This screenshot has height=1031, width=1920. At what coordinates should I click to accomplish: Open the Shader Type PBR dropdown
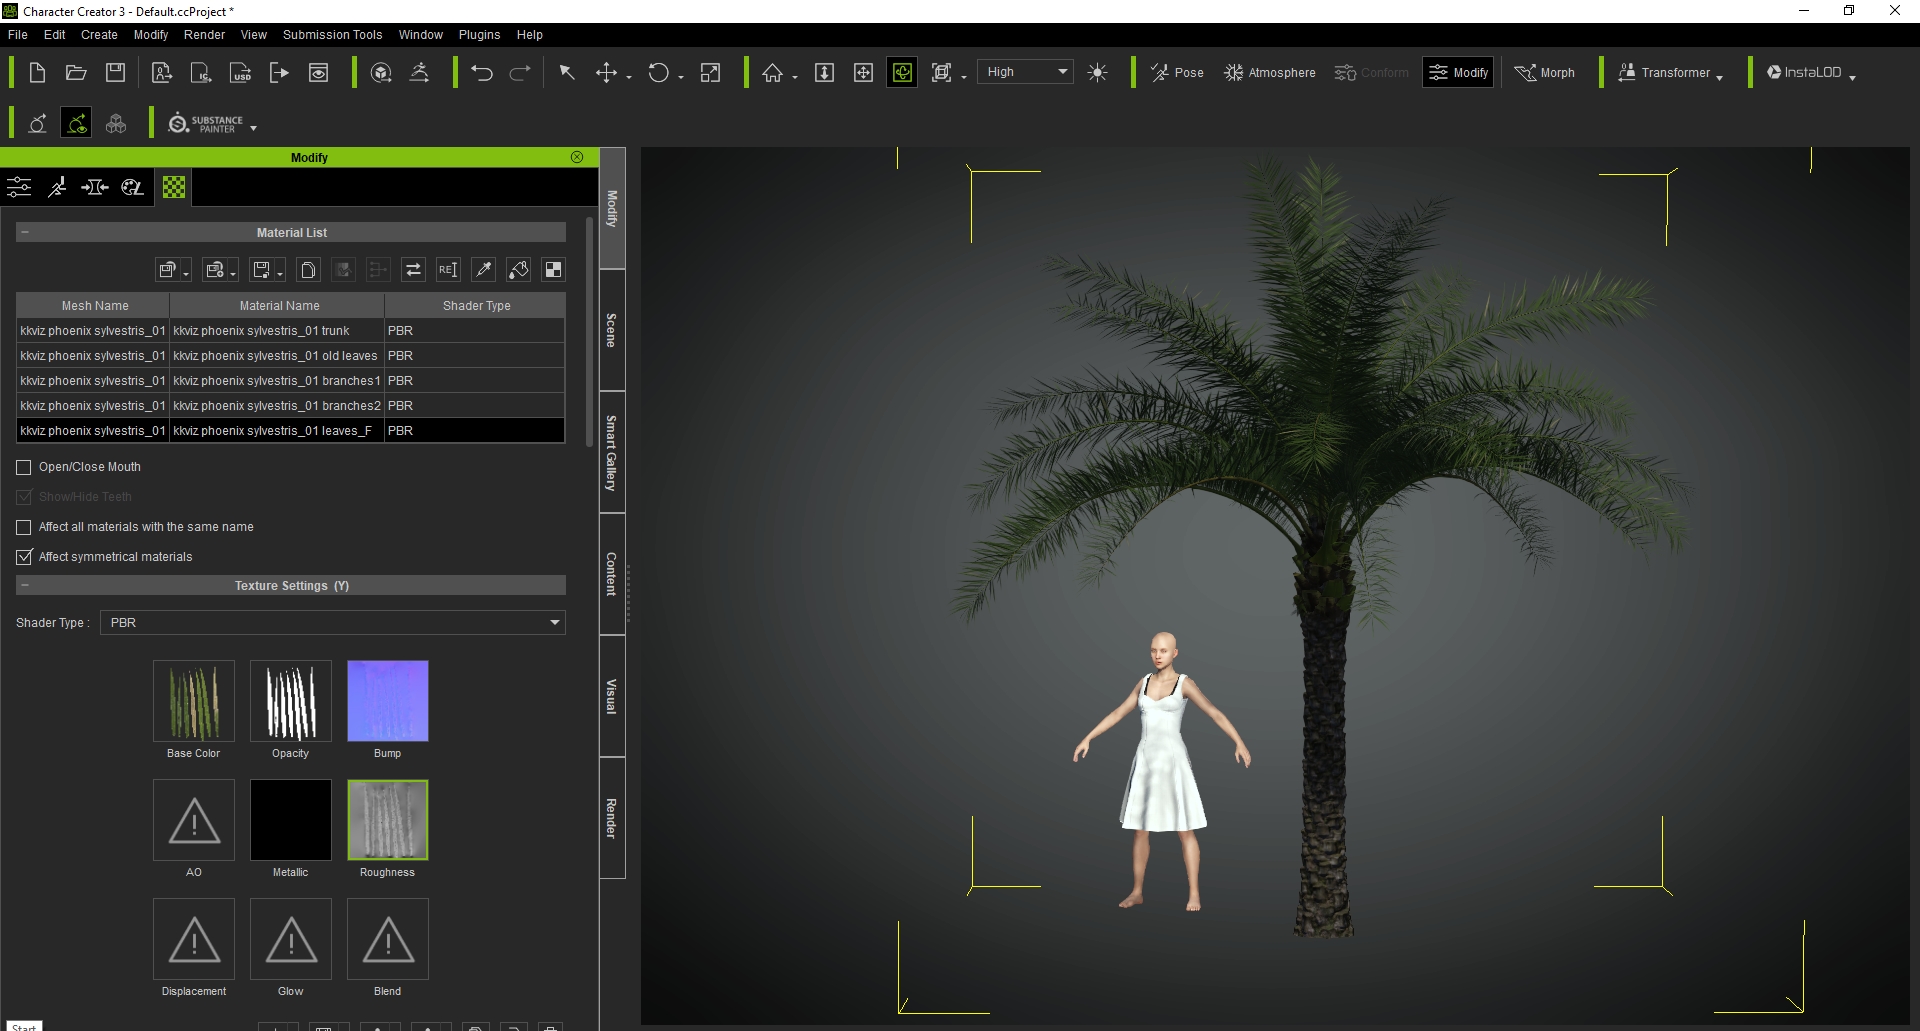pyautogui.click(x=333, y=622)
